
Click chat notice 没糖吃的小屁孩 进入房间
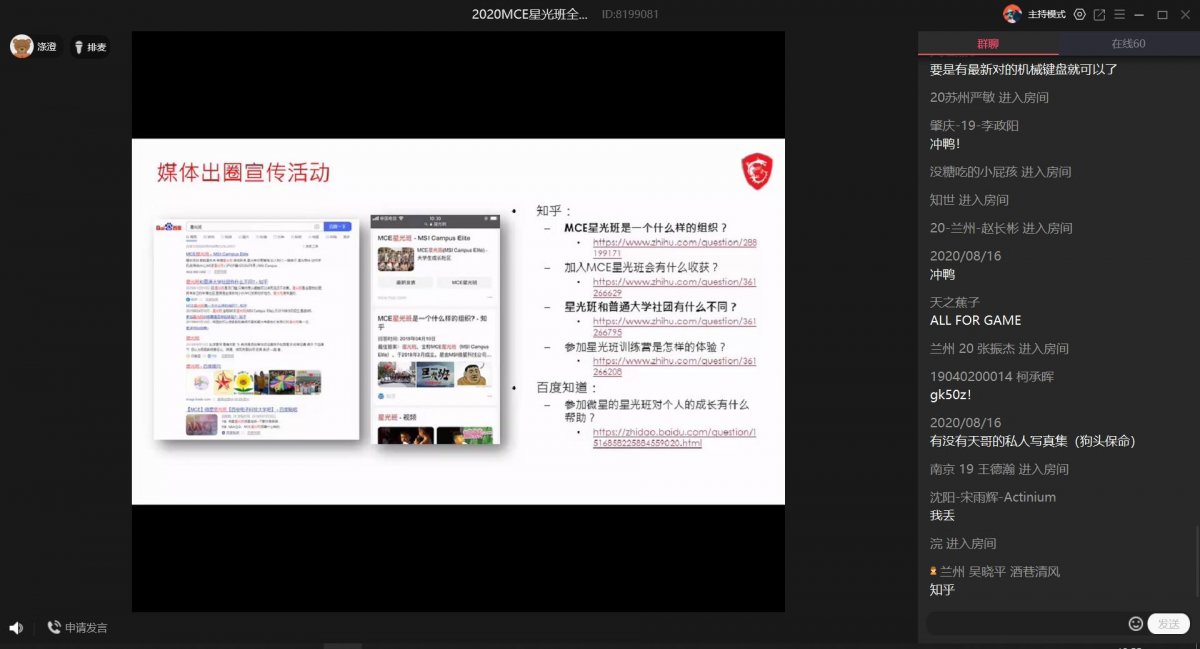tap(1000, 171)
